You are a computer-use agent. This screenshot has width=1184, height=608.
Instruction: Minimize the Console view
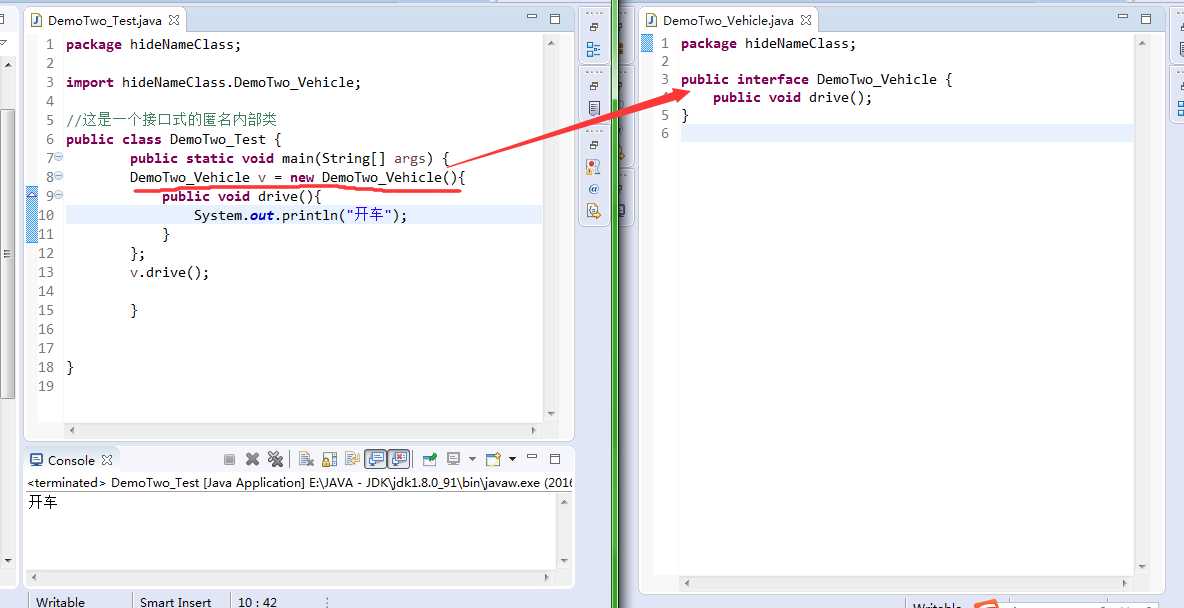point(532,458)
